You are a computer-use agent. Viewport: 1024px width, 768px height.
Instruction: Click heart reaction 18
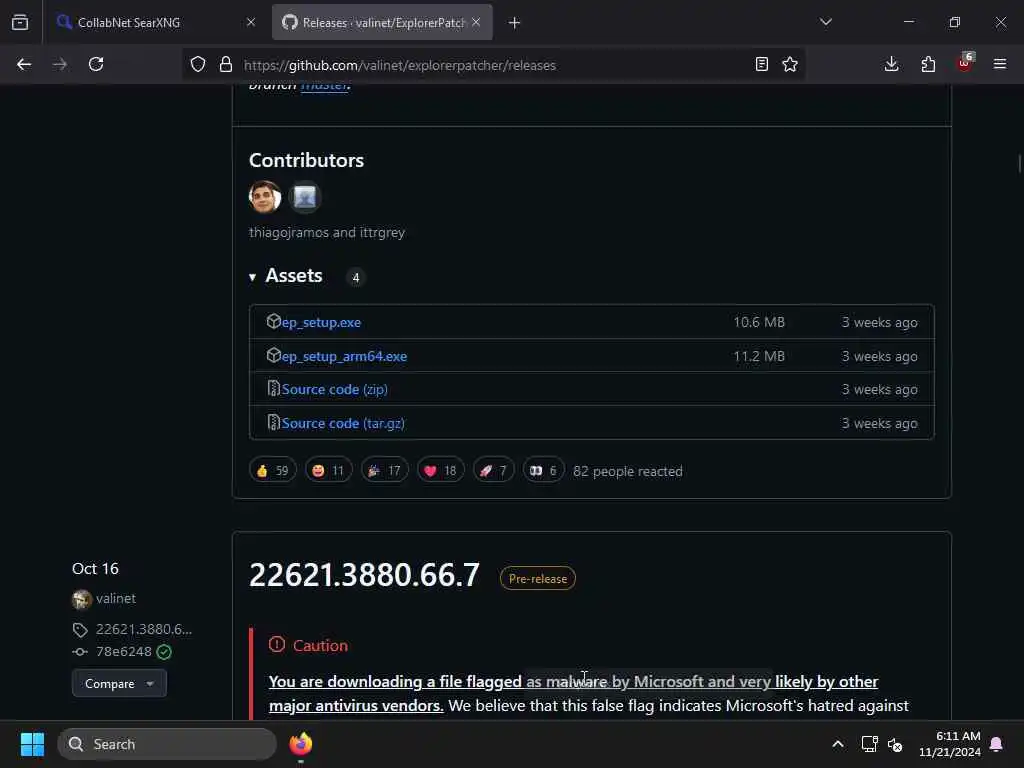point(441,470)
